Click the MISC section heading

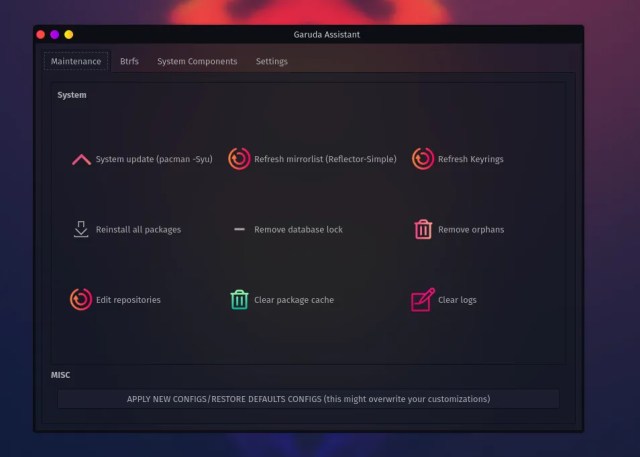[60, 375]
